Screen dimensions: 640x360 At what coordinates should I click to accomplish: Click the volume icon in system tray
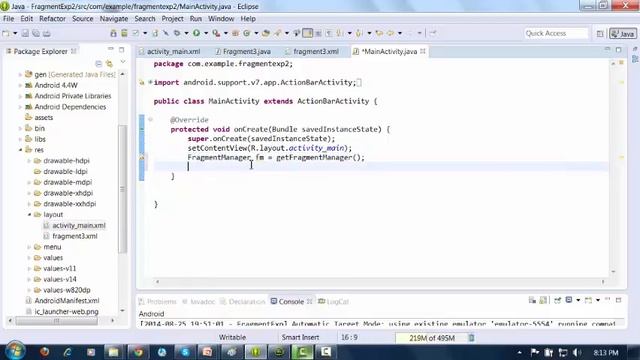577,352
